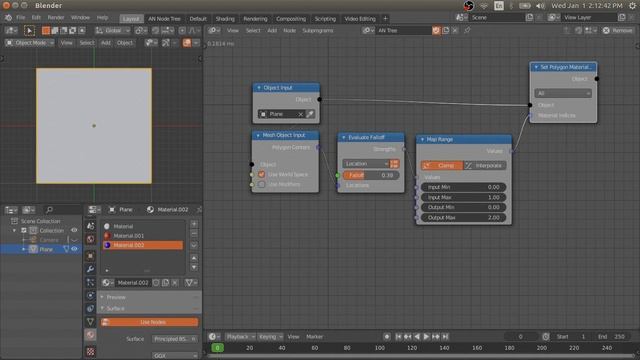The width and height of the screenshot is (640, 360).
Task: Clear Plane object in Object Input node
Action: (x=301, y=114)
